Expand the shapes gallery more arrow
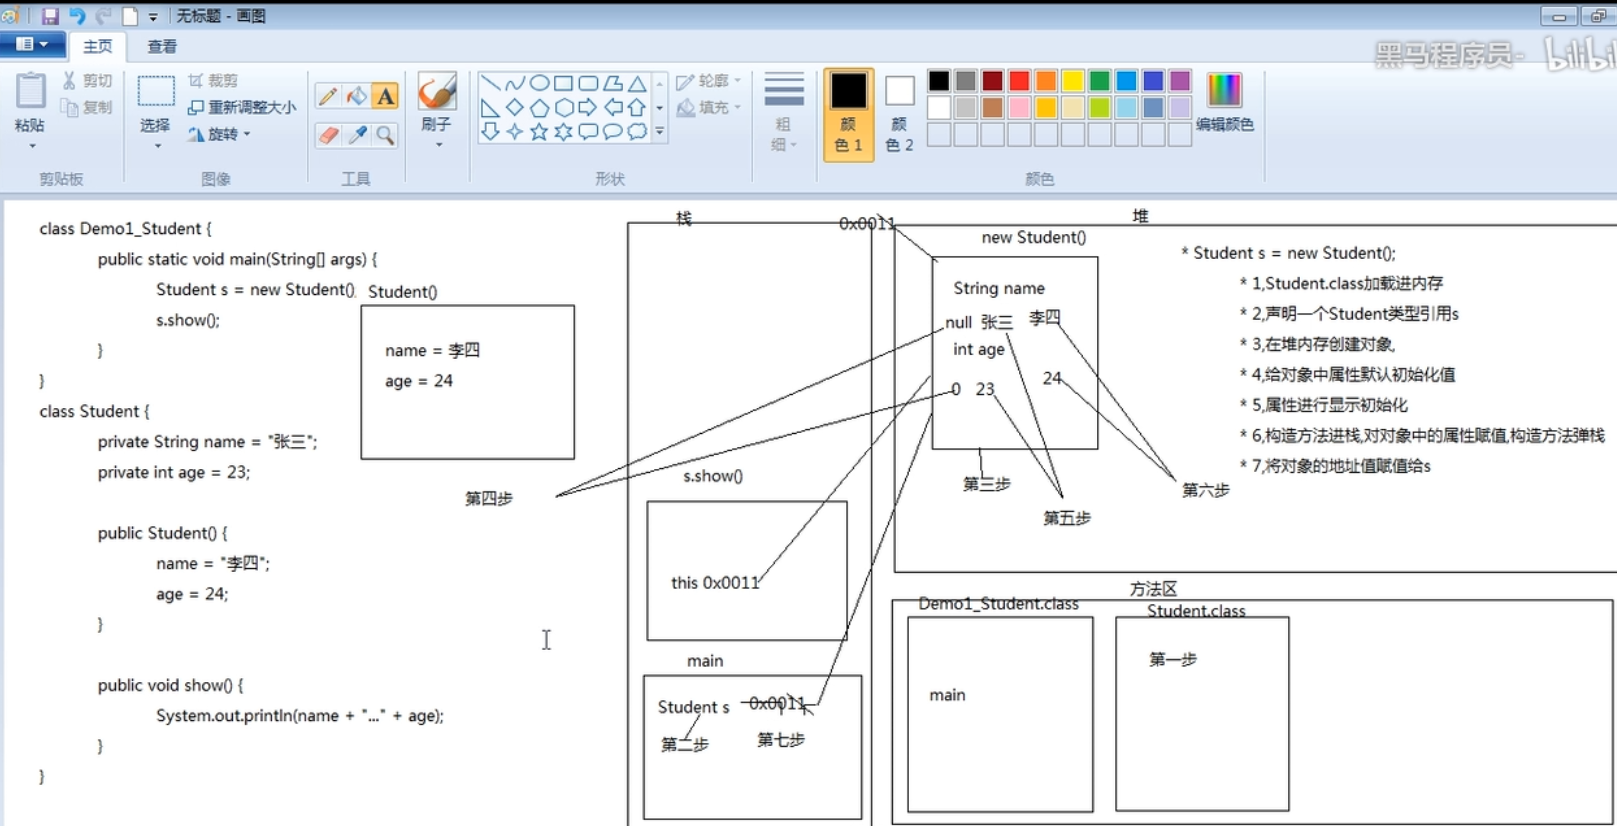Viewport: 1617px width, 826px height. [x=660, y=132]
